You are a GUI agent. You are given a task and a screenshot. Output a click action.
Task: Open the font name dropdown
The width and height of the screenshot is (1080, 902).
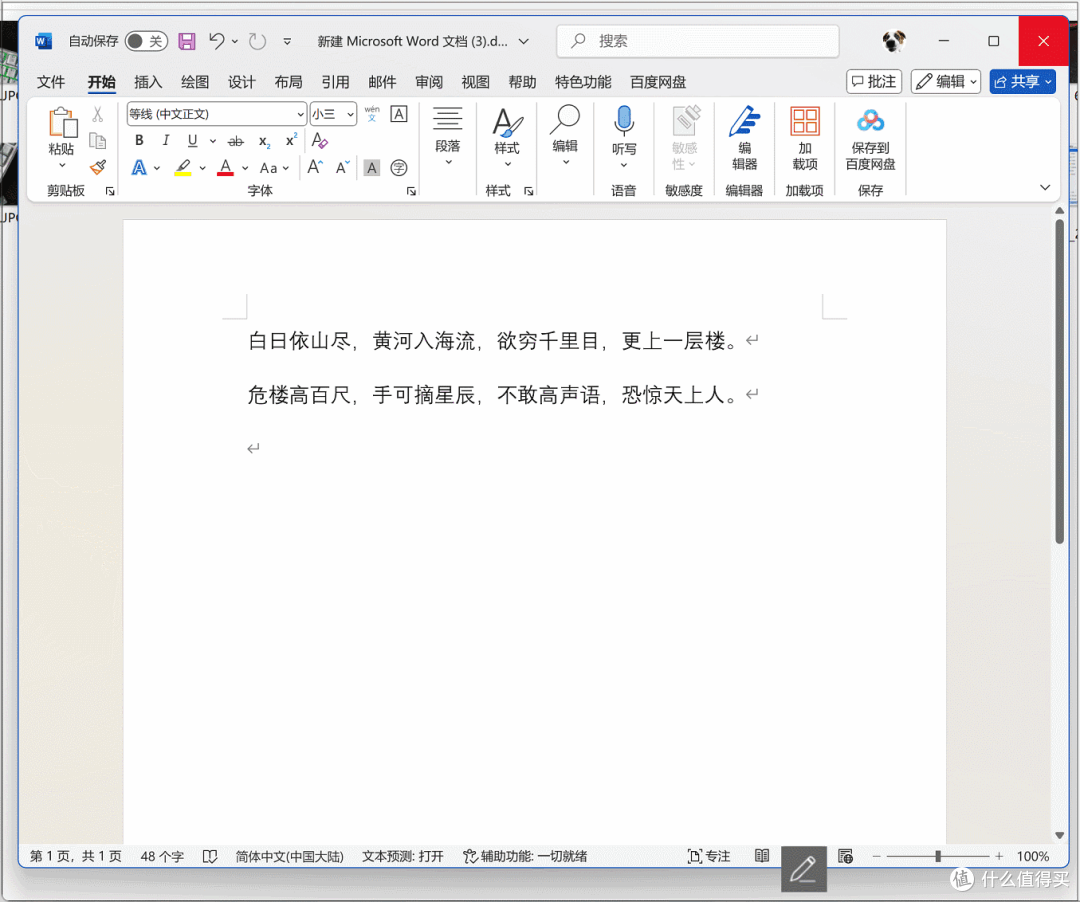pyautogui.click(x=300, y=114)
